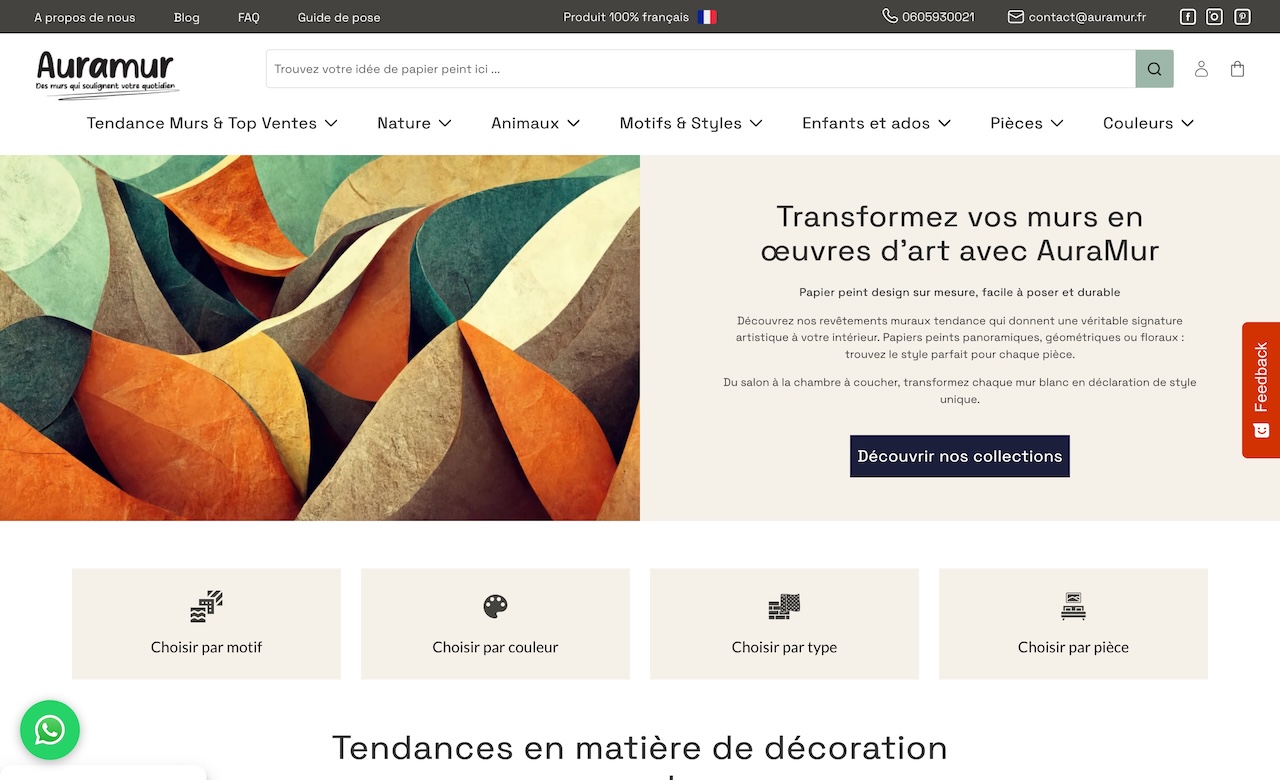Open the user account icon
Viewport: 1280px width, 780px height.
coord(1201,69)
